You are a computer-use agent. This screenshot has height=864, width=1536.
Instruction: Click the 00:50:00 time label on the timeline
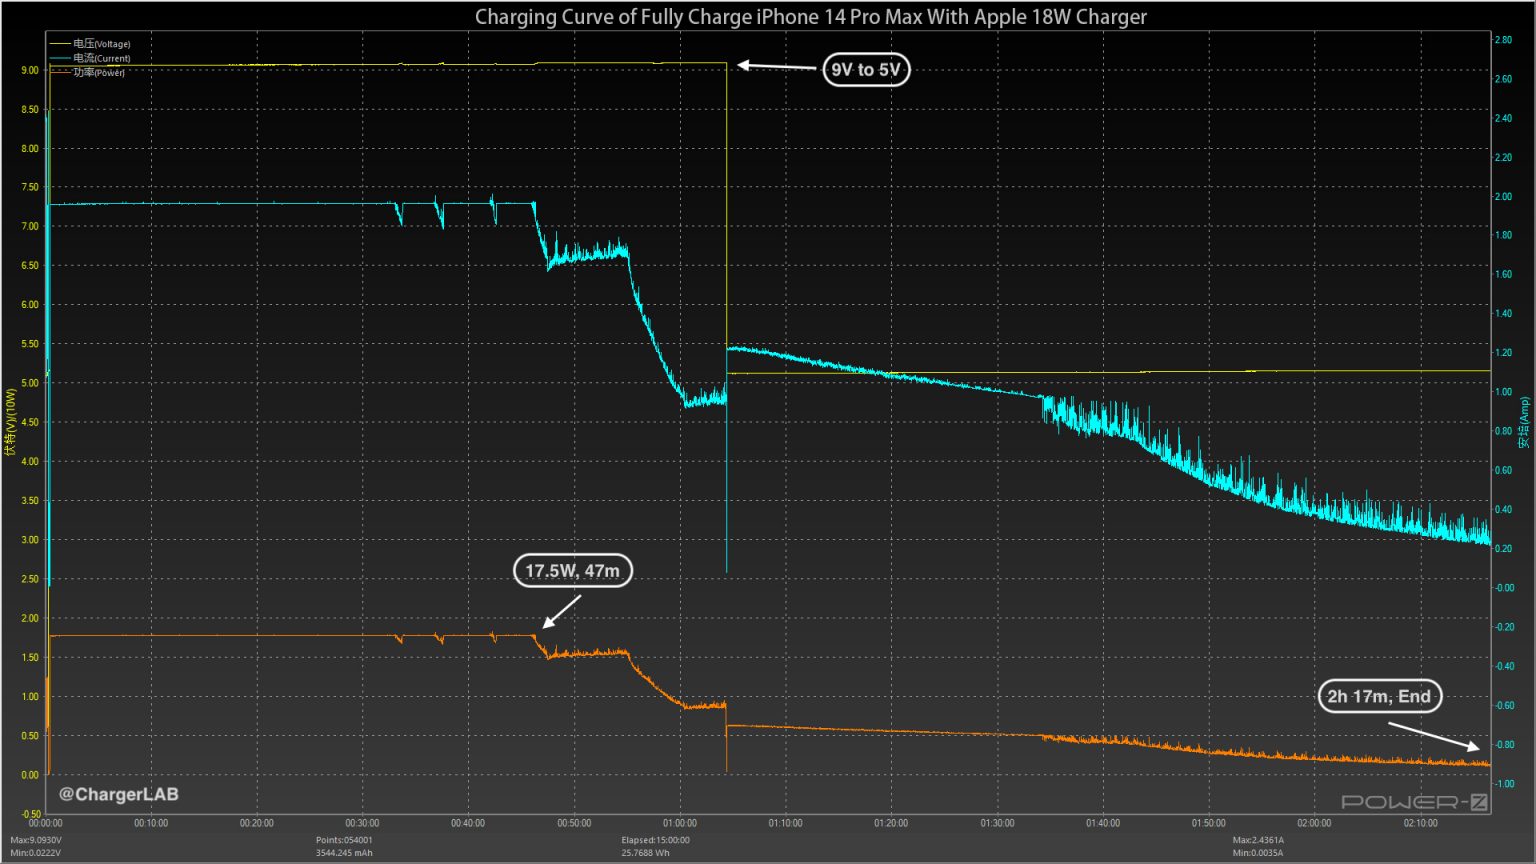point(573,822)
